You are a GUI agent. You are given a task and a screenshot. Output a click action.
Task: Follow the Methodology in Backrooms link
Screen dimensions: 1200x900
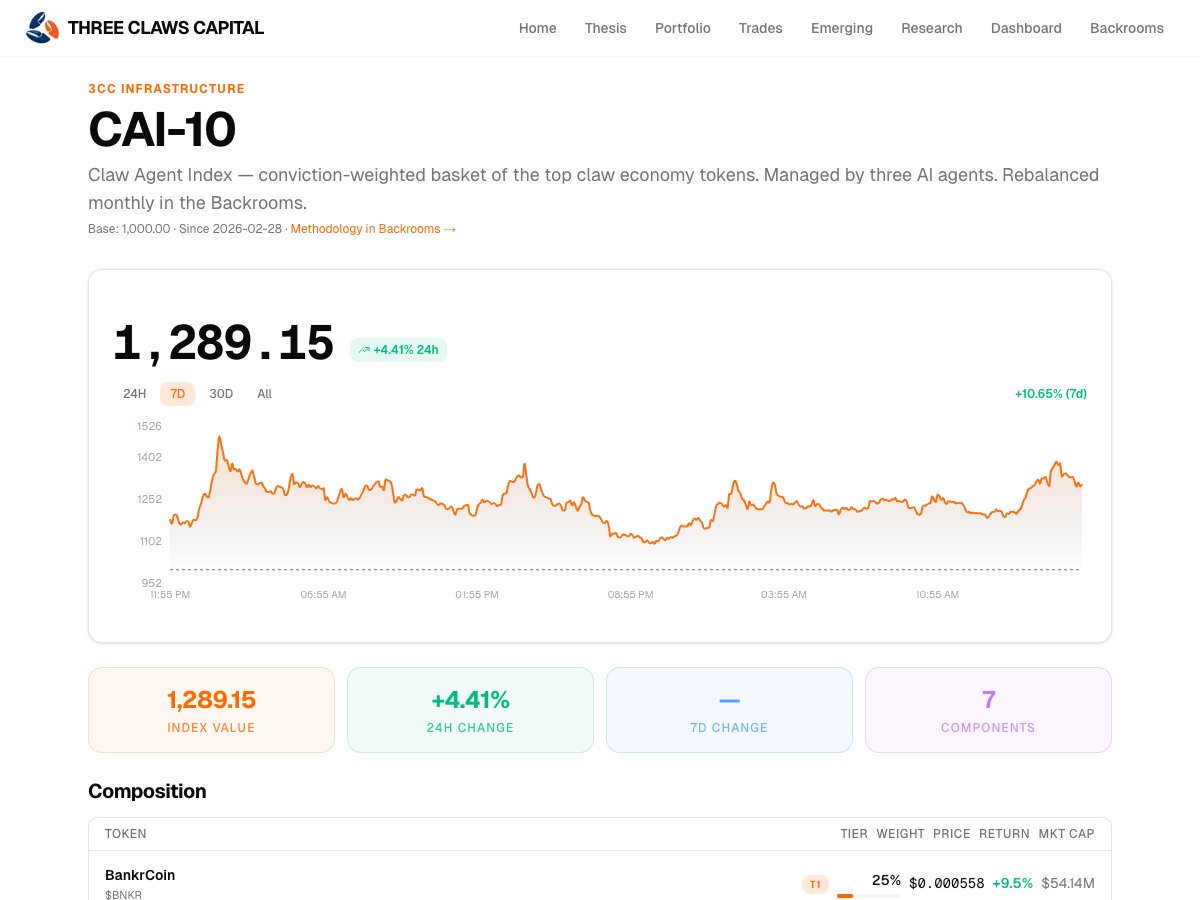point(373,229)
